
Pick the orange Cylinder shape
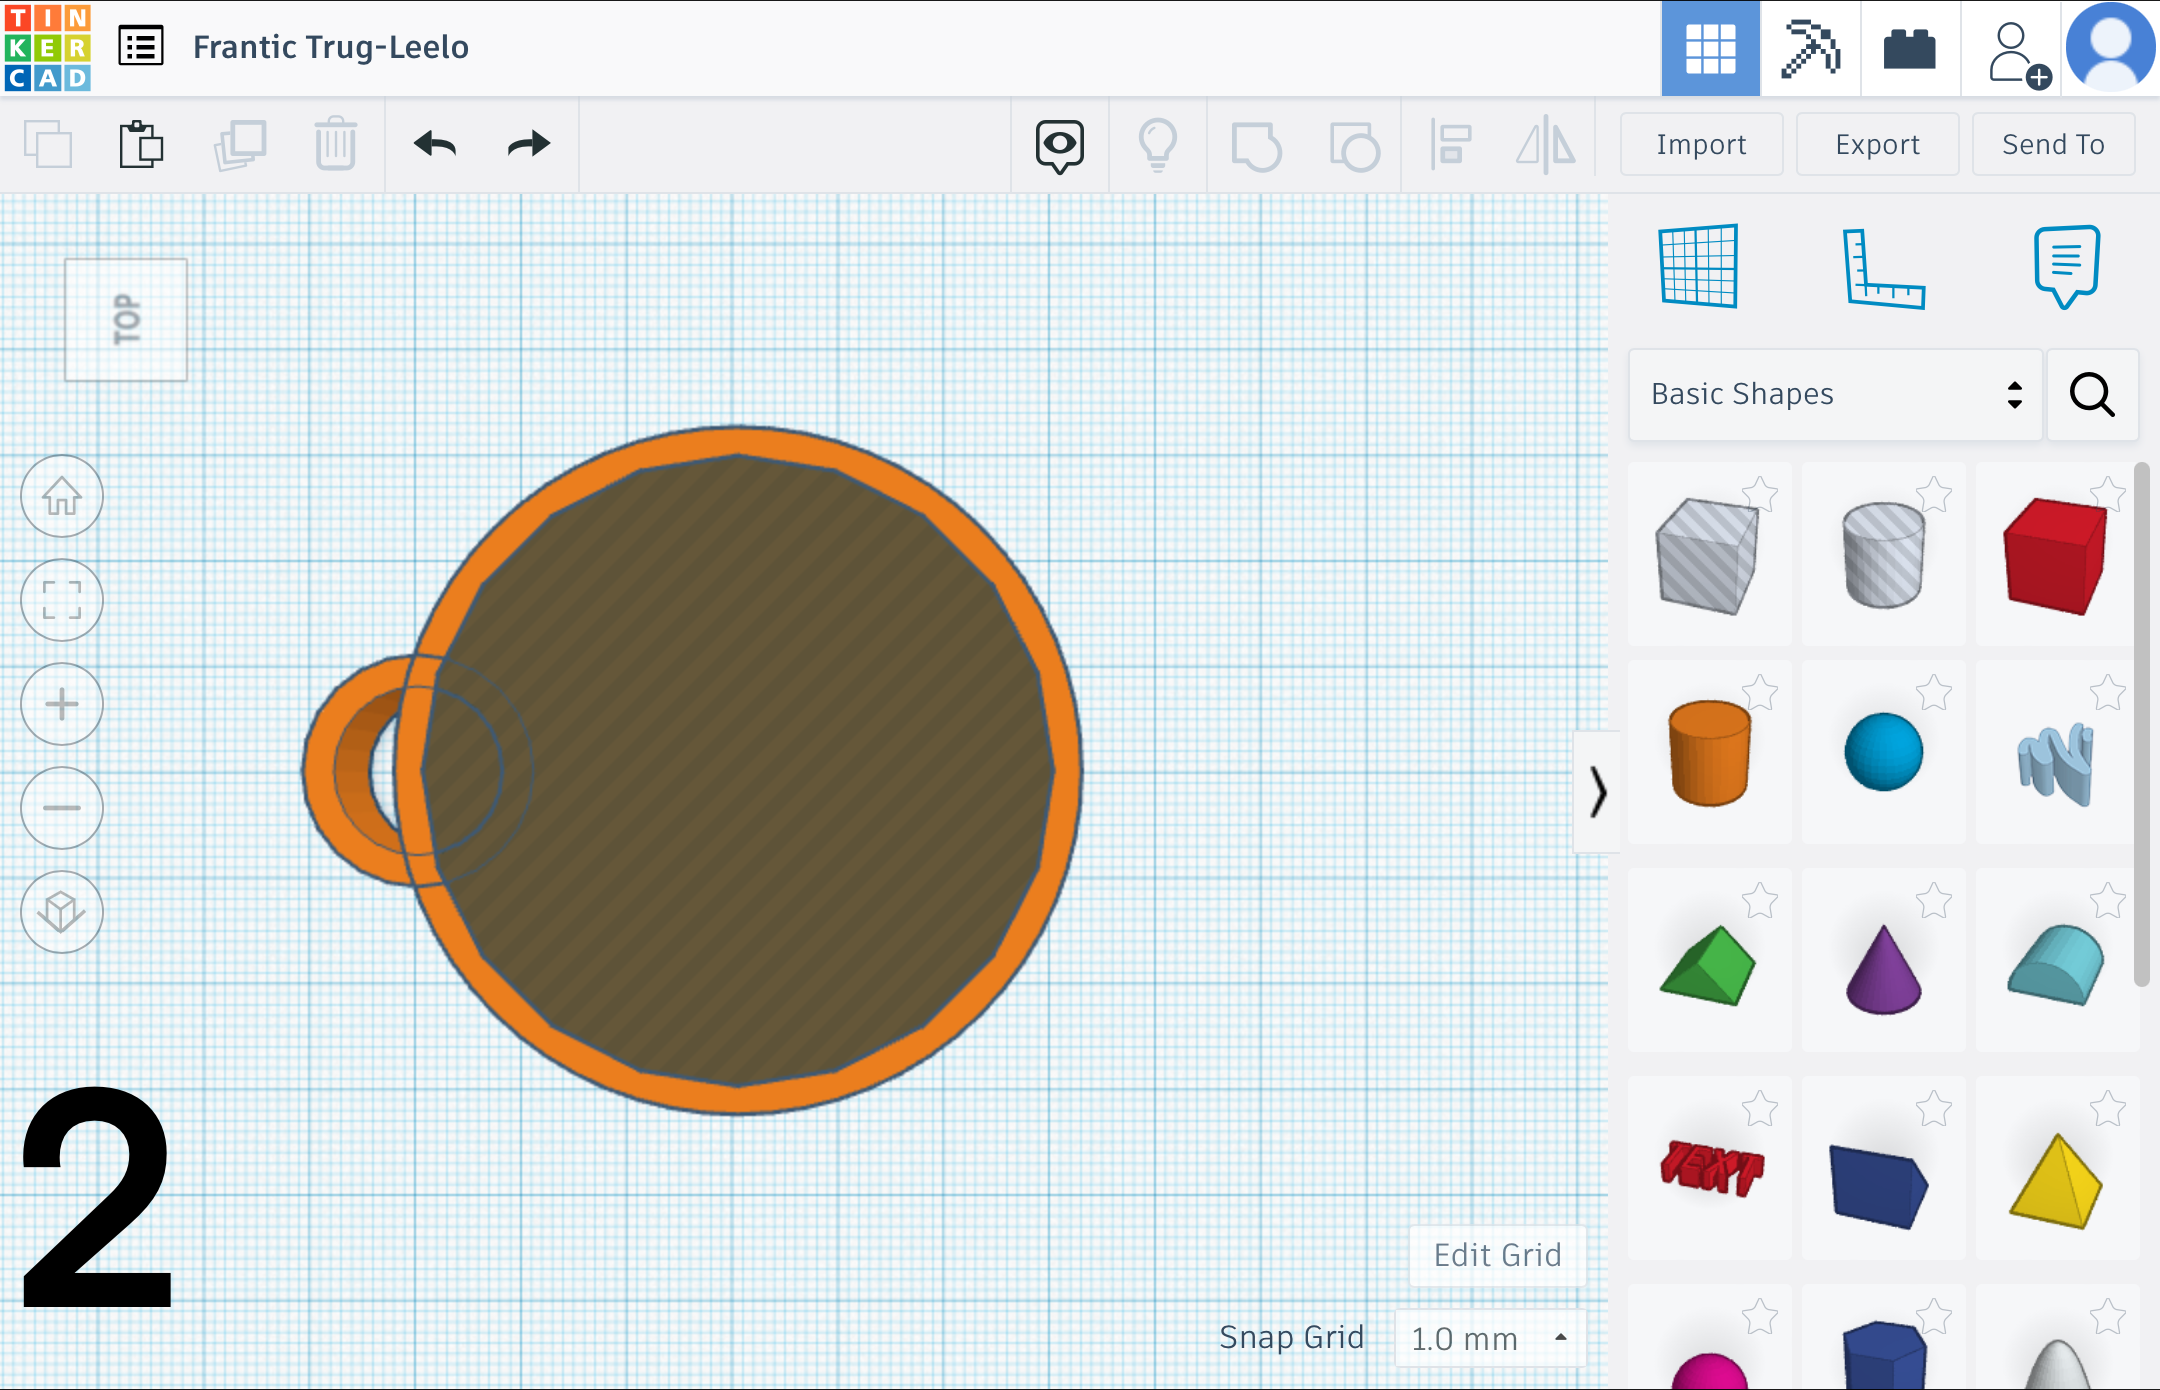pos(1708,752)
